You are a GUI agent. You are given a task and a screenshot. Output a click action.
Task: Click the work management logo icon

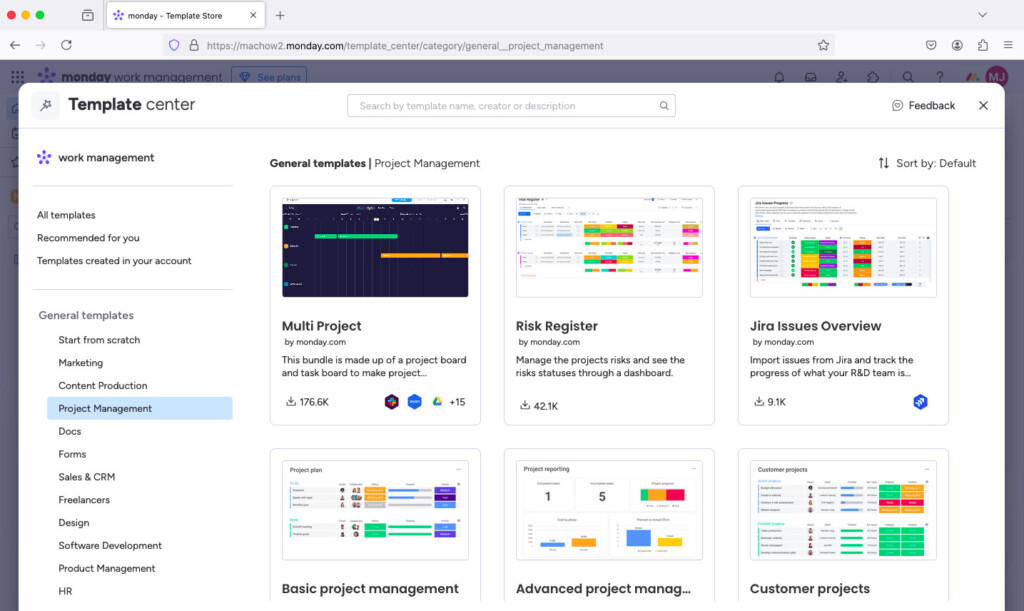pyautogui.click(x=44, y=157)
